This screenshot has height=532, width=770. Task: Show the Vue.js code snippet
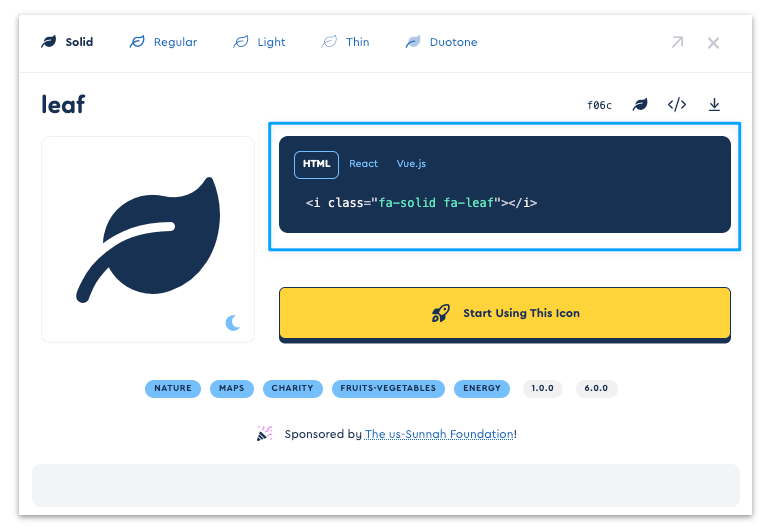click(411, 164)
